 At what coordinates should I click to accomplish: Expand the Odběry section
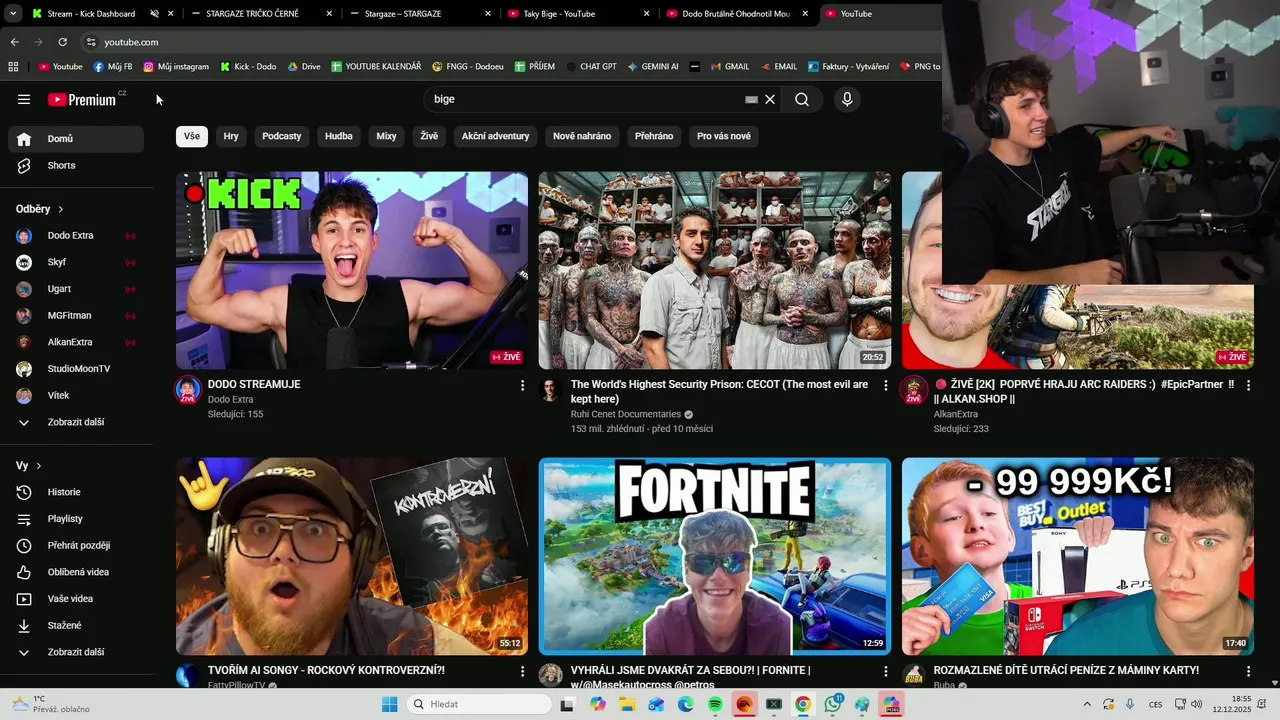(40, 209)
